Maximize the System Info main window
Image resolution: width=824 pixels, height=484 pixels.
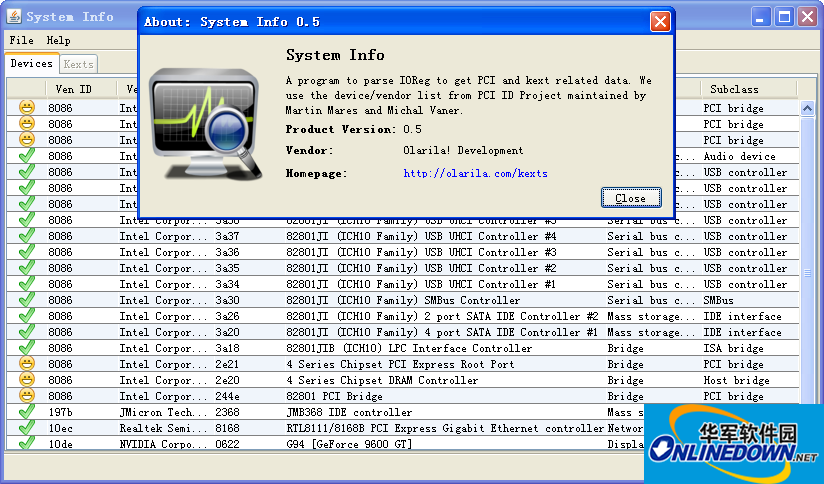pos(784,17)
